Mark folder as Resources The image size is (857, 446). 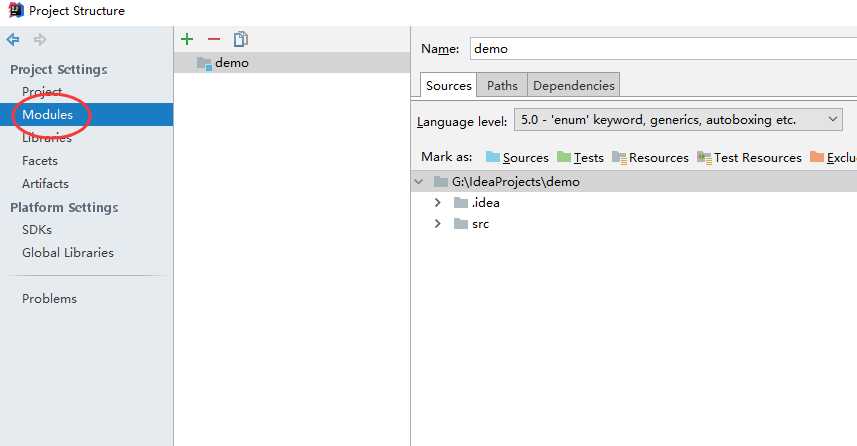click(x=650, y=157)
